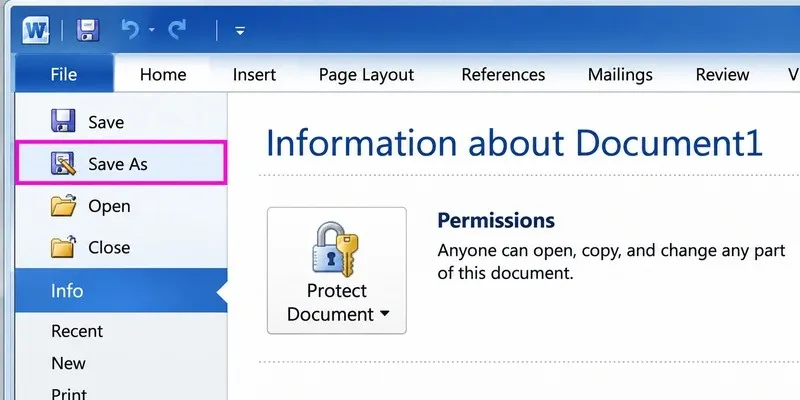
Task: Choose Close in the File menu
Action: pos(121,247)
